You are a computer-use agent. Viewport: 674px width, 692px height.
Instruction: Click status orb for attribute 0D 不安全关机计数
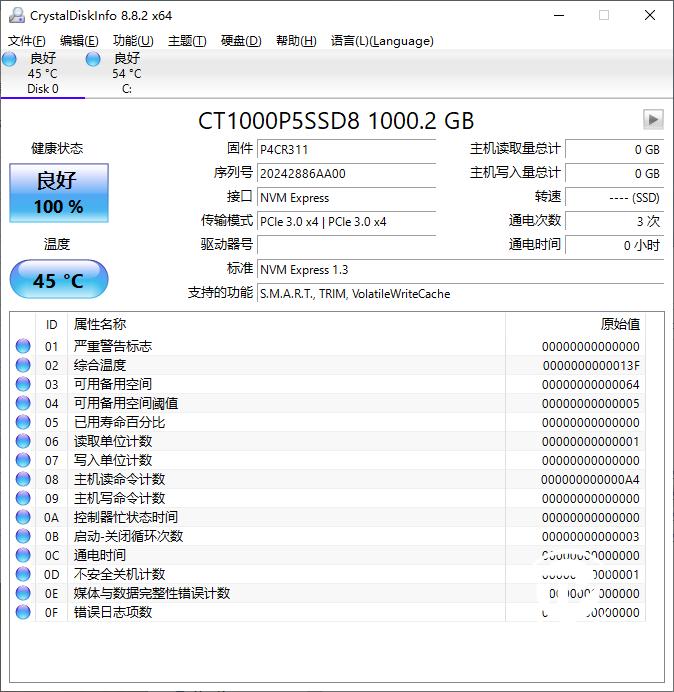coord(23,574)
